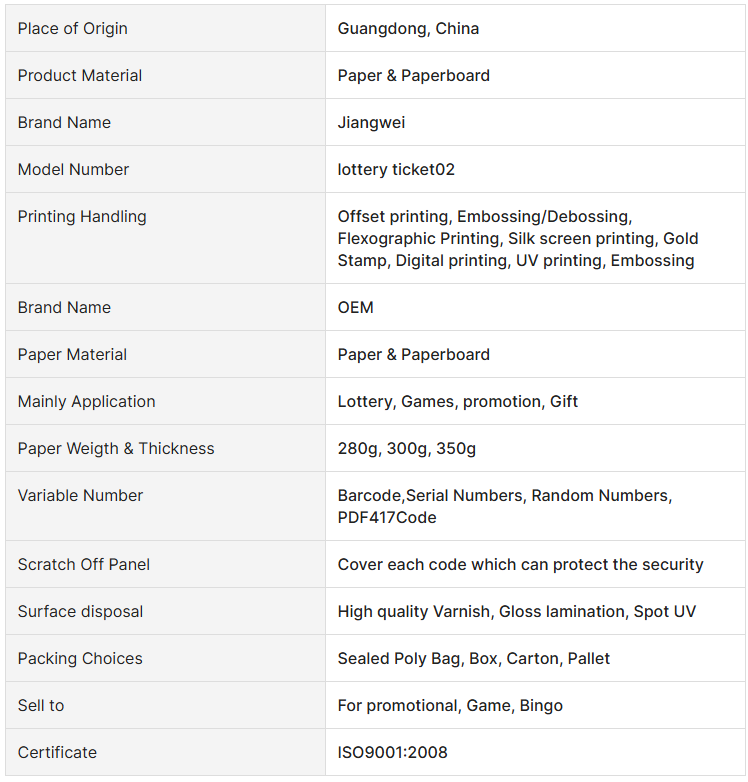Viewport: 748px width, 782px height.
Task: Select the Lottery, Games, promotion, Gift value
Action: 458,401
